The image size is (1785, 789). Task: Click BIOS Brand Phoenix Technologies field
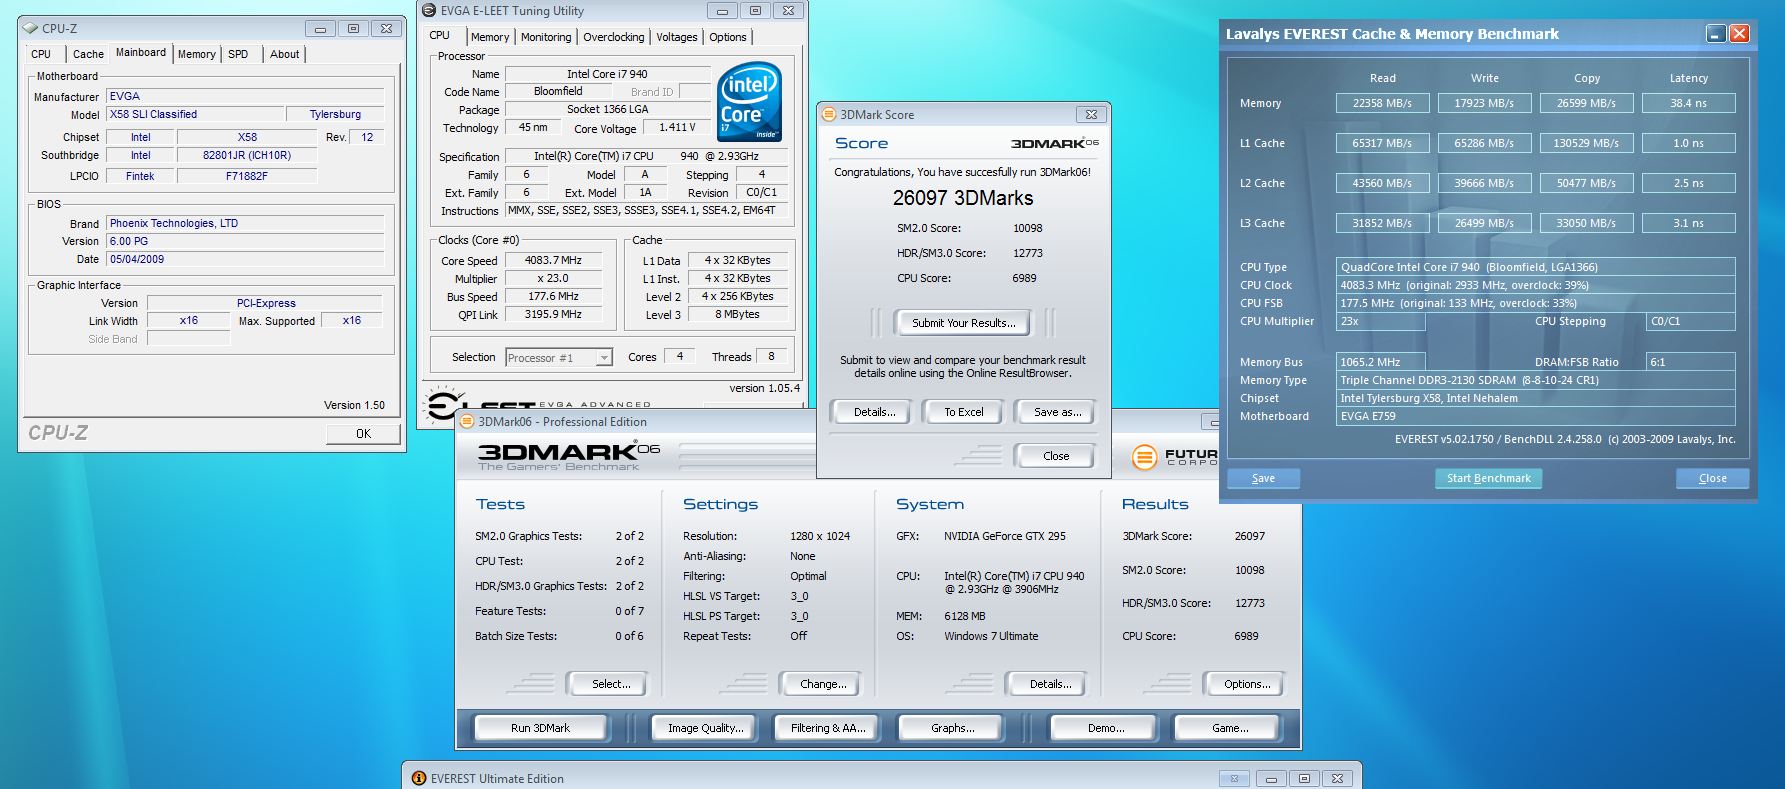coord(245,224)
